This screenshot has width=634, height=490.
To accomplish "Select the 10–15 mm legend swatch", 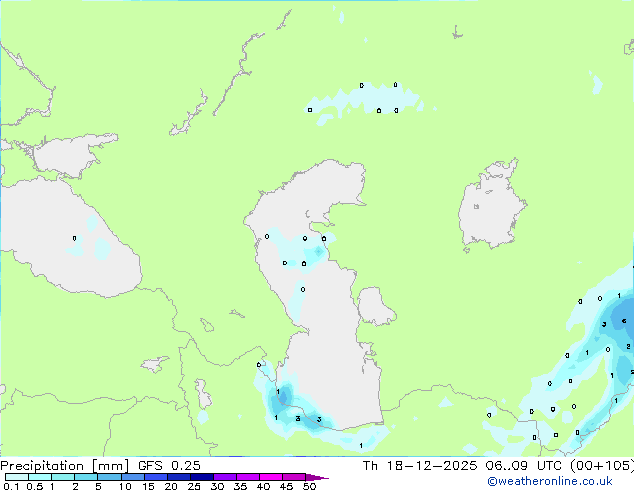I will click(x=132, y=477).
